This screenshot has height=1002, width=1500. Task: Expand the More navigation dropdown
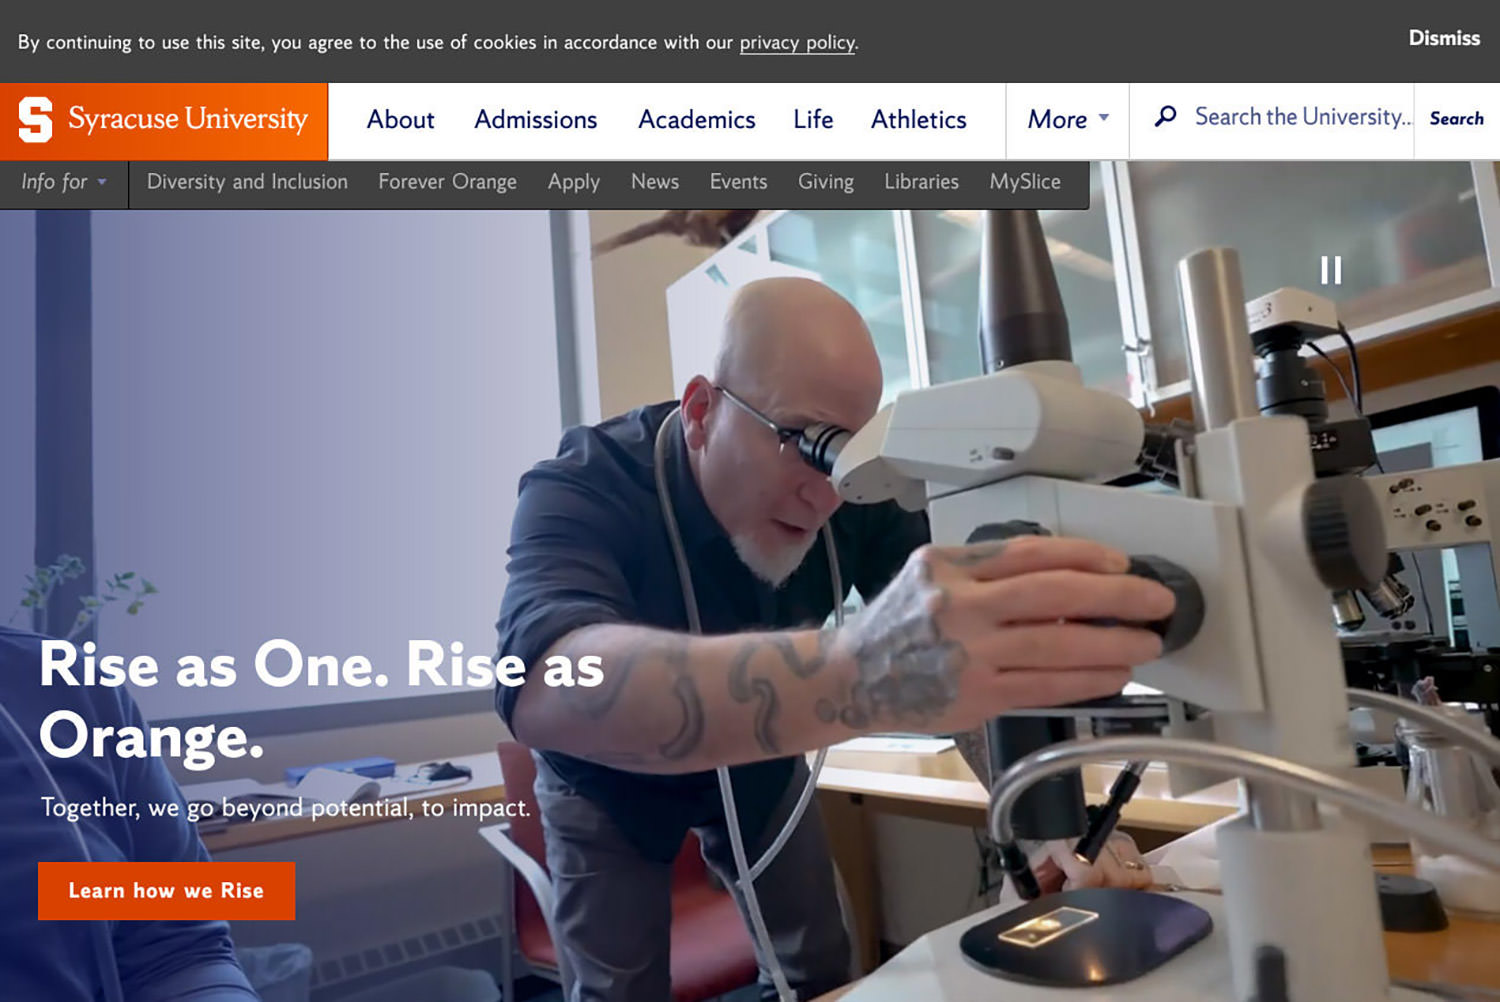[1068, 120]
